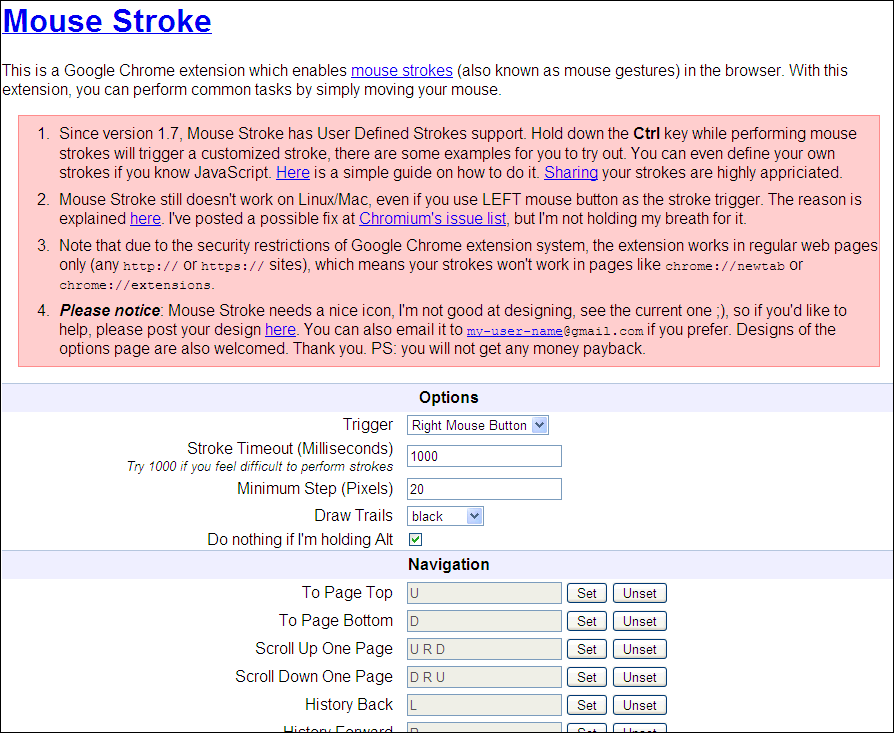Click Unset for Scroll Up One Page

[x=640, y=649]
